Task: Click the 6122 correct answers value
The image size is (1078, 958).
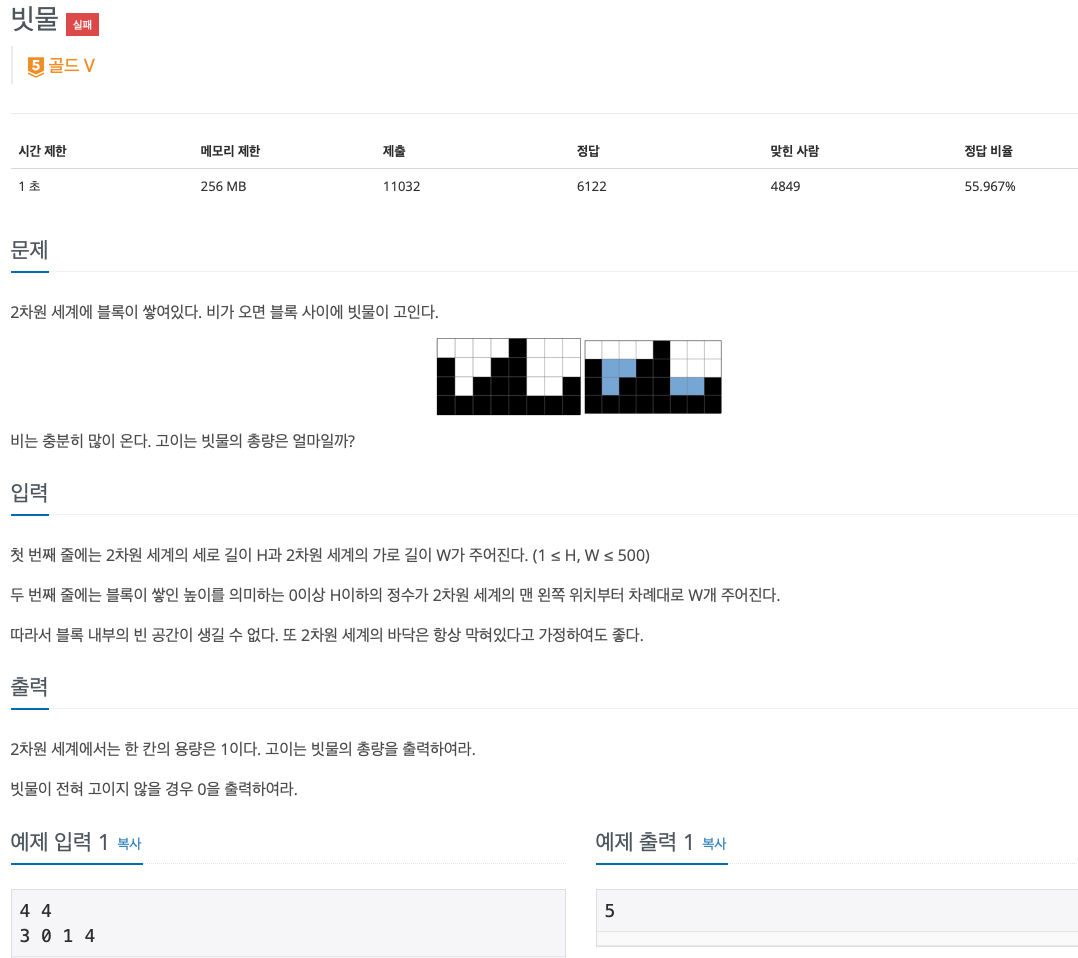Action: click(592, 186)
